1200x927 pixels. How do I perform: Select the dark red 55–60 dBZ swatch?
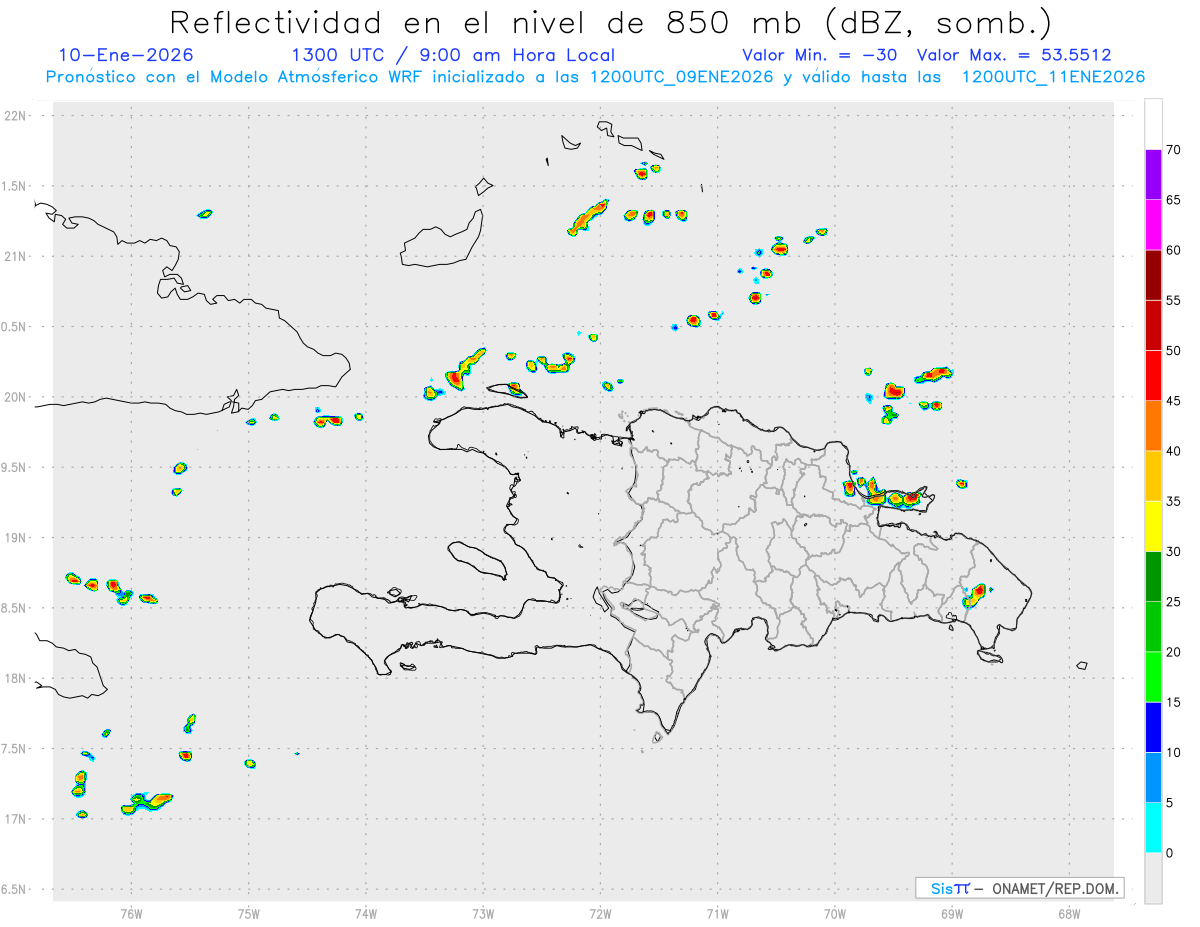pos(1153,275)
